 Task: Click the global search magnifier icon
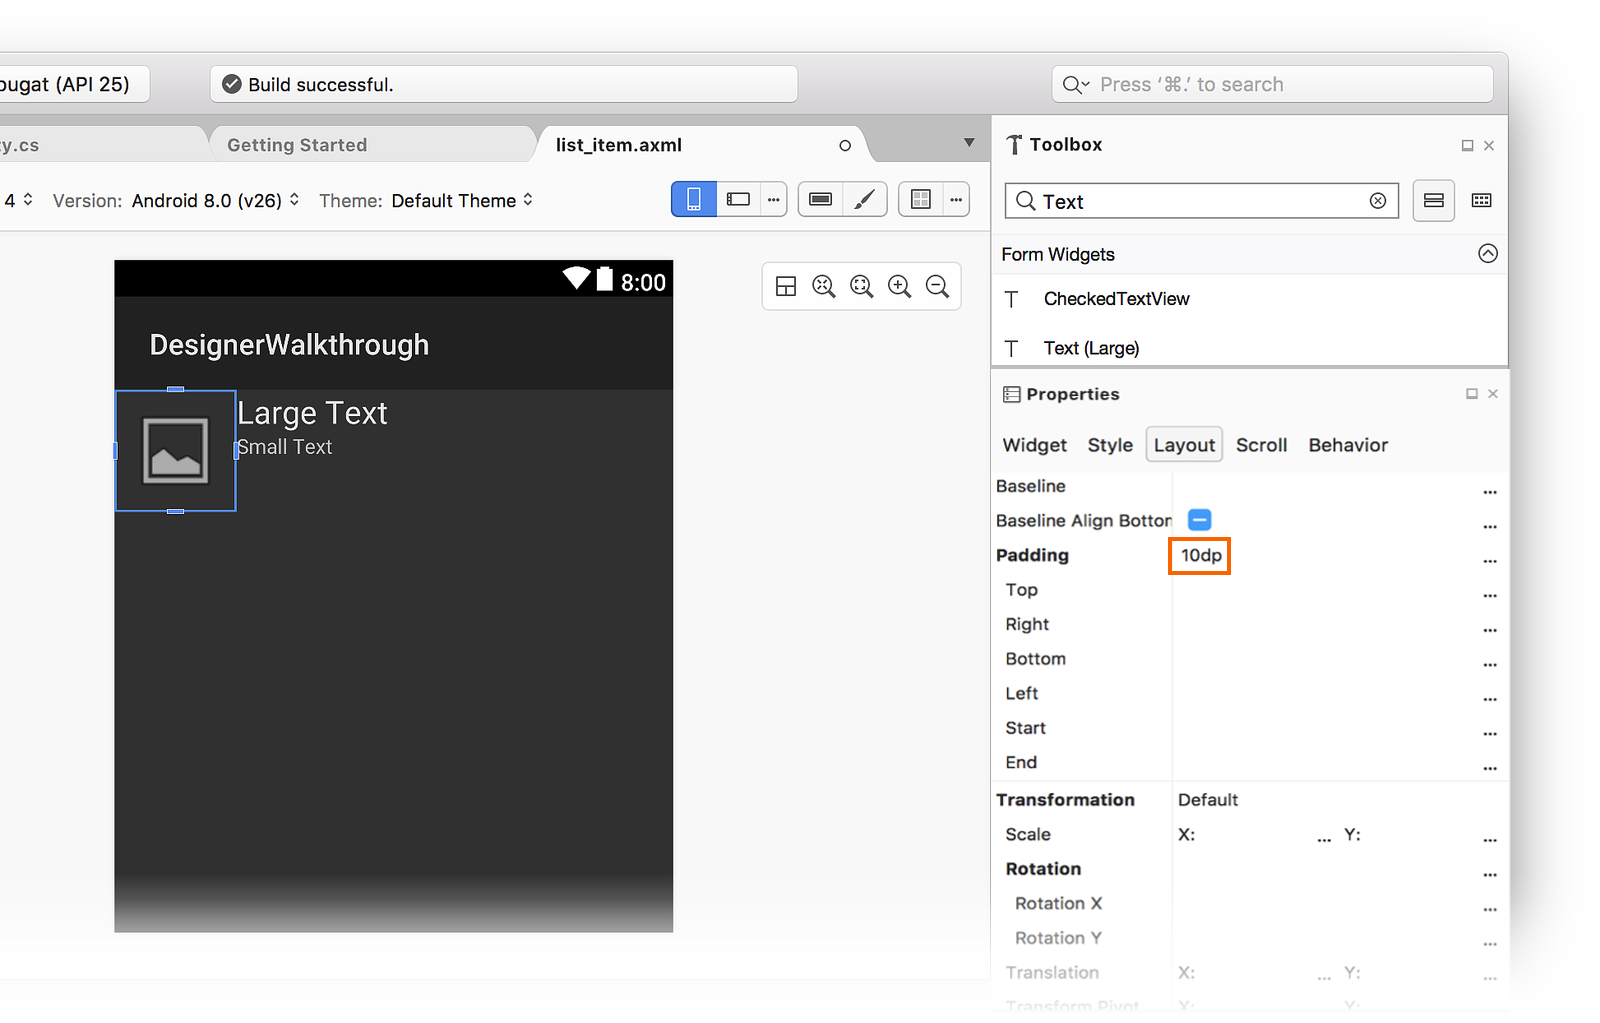[x=1072, y=85]
